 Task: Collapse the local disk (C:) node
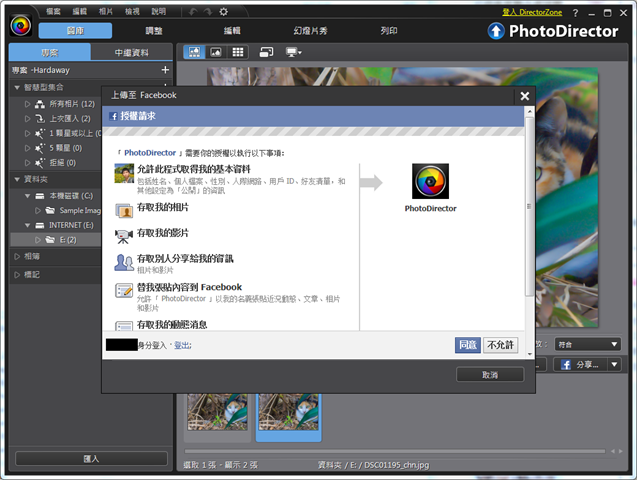[28, 196]
